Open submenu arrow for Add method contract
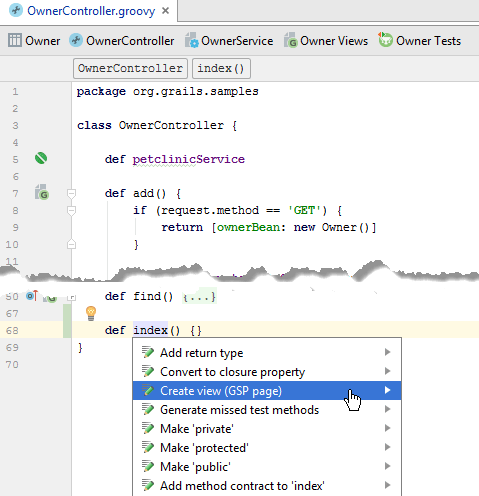Viewport: 479px width, 496px height. click(387, 485)
